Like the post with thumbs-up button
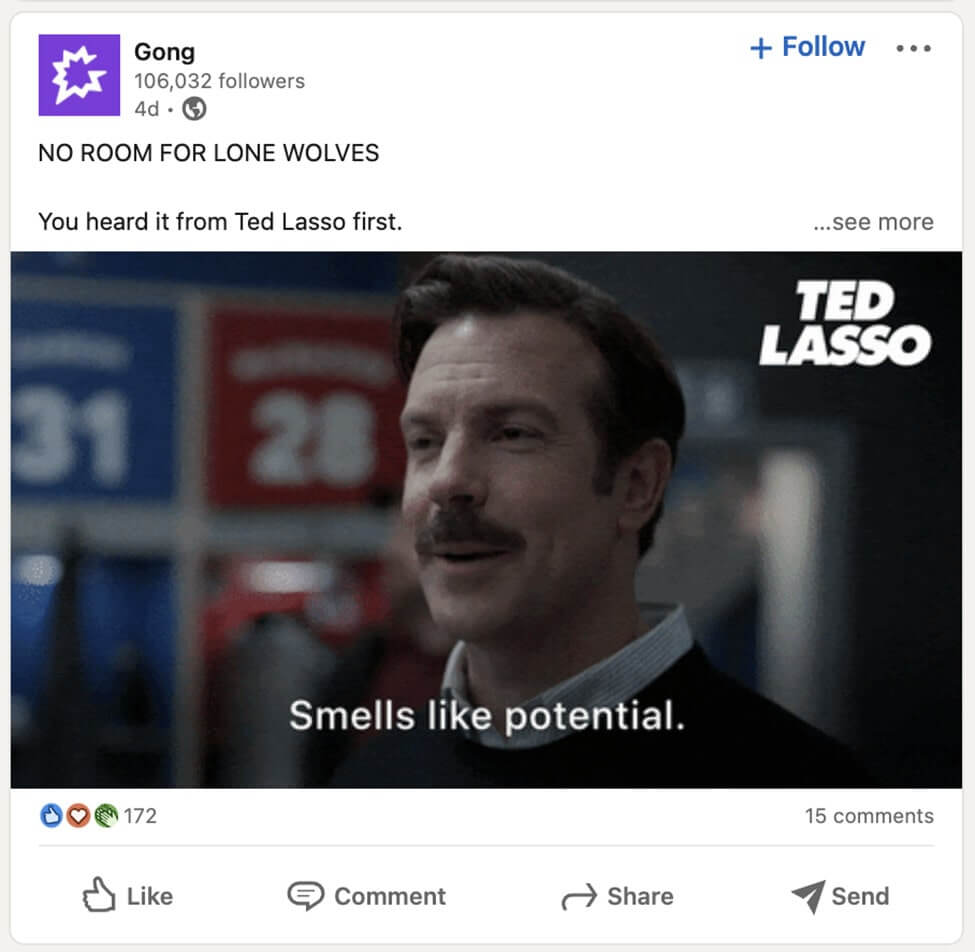 click(128, 895)
